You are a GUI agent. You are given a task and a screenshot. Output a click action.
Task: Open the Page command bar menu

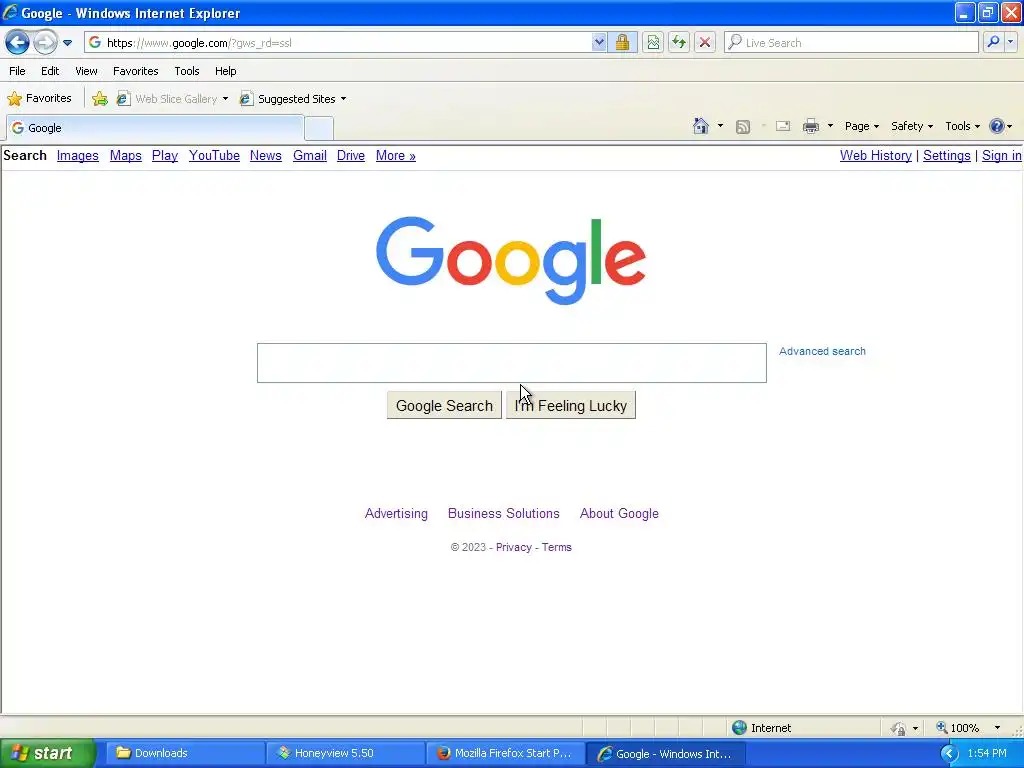point(861,126)
